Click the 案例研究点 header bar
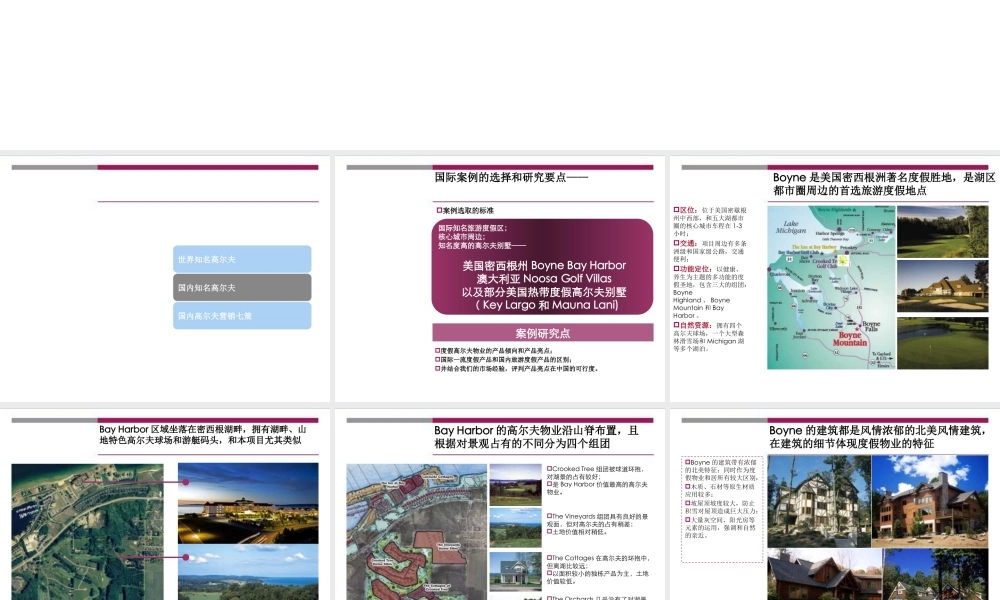Screen dimensions: 1000x600 tap(543, 333)
